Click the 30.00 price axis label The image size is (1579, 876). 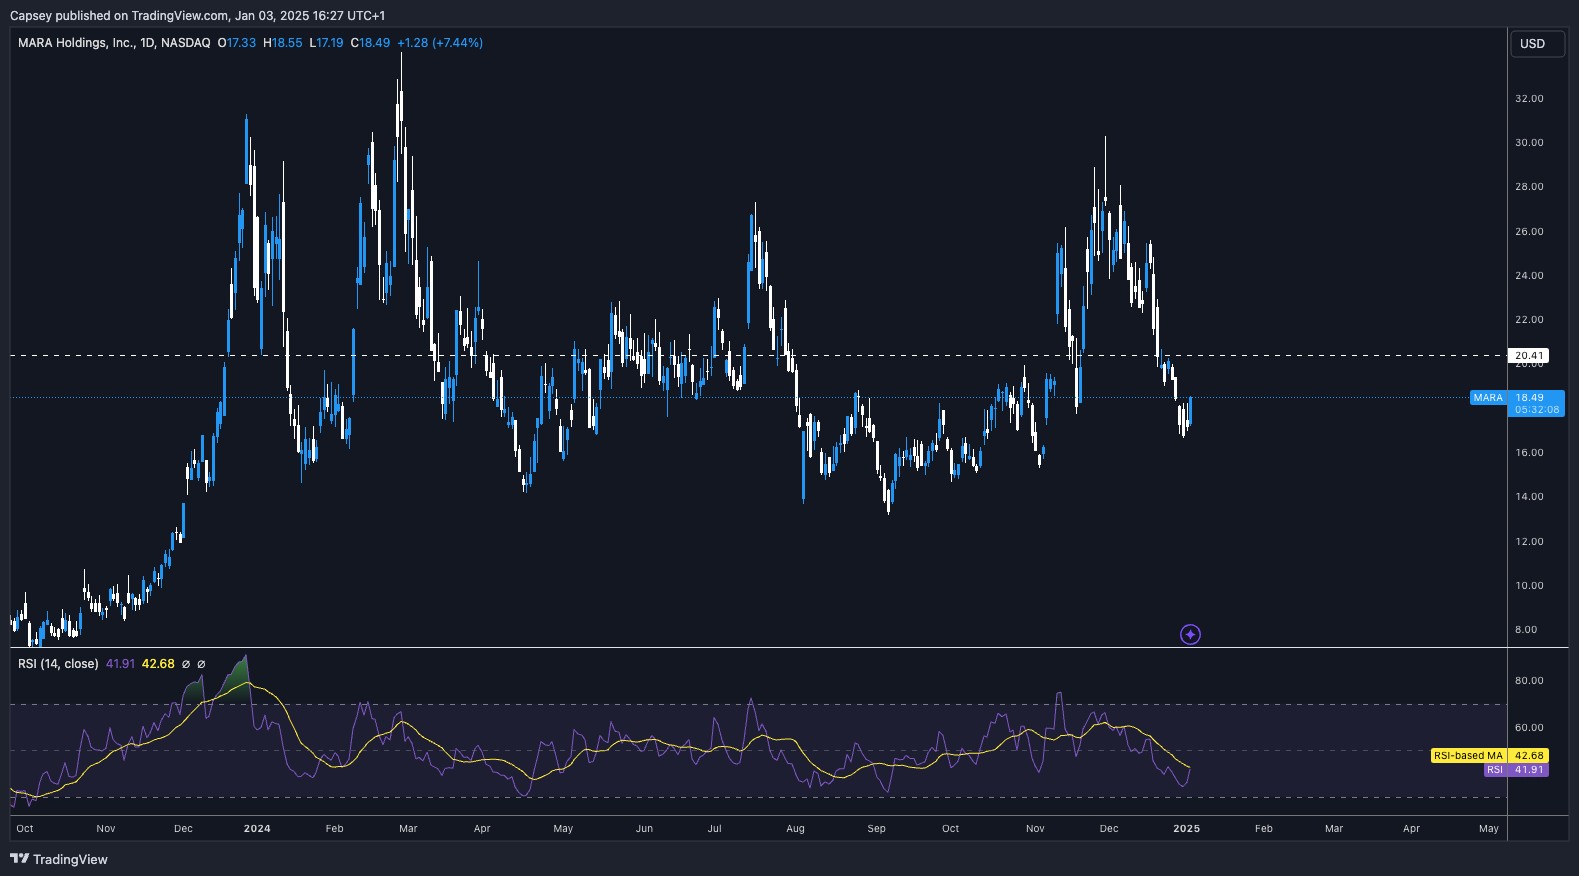1529,143
